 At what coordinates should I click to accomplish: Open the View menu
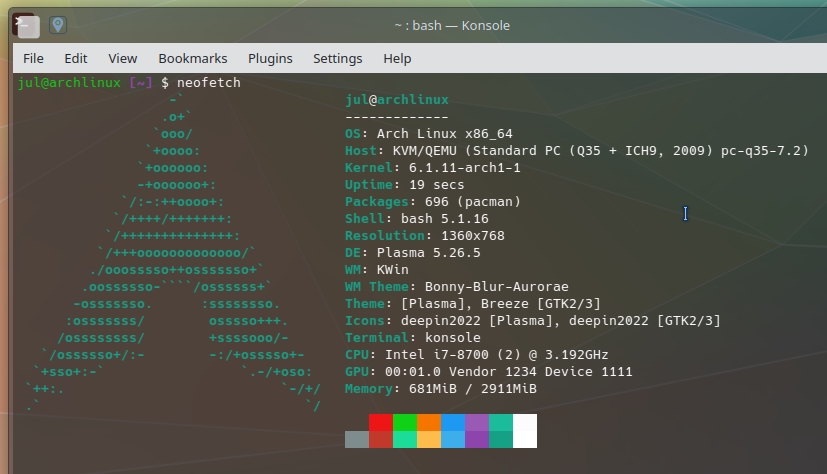point(122,58)
